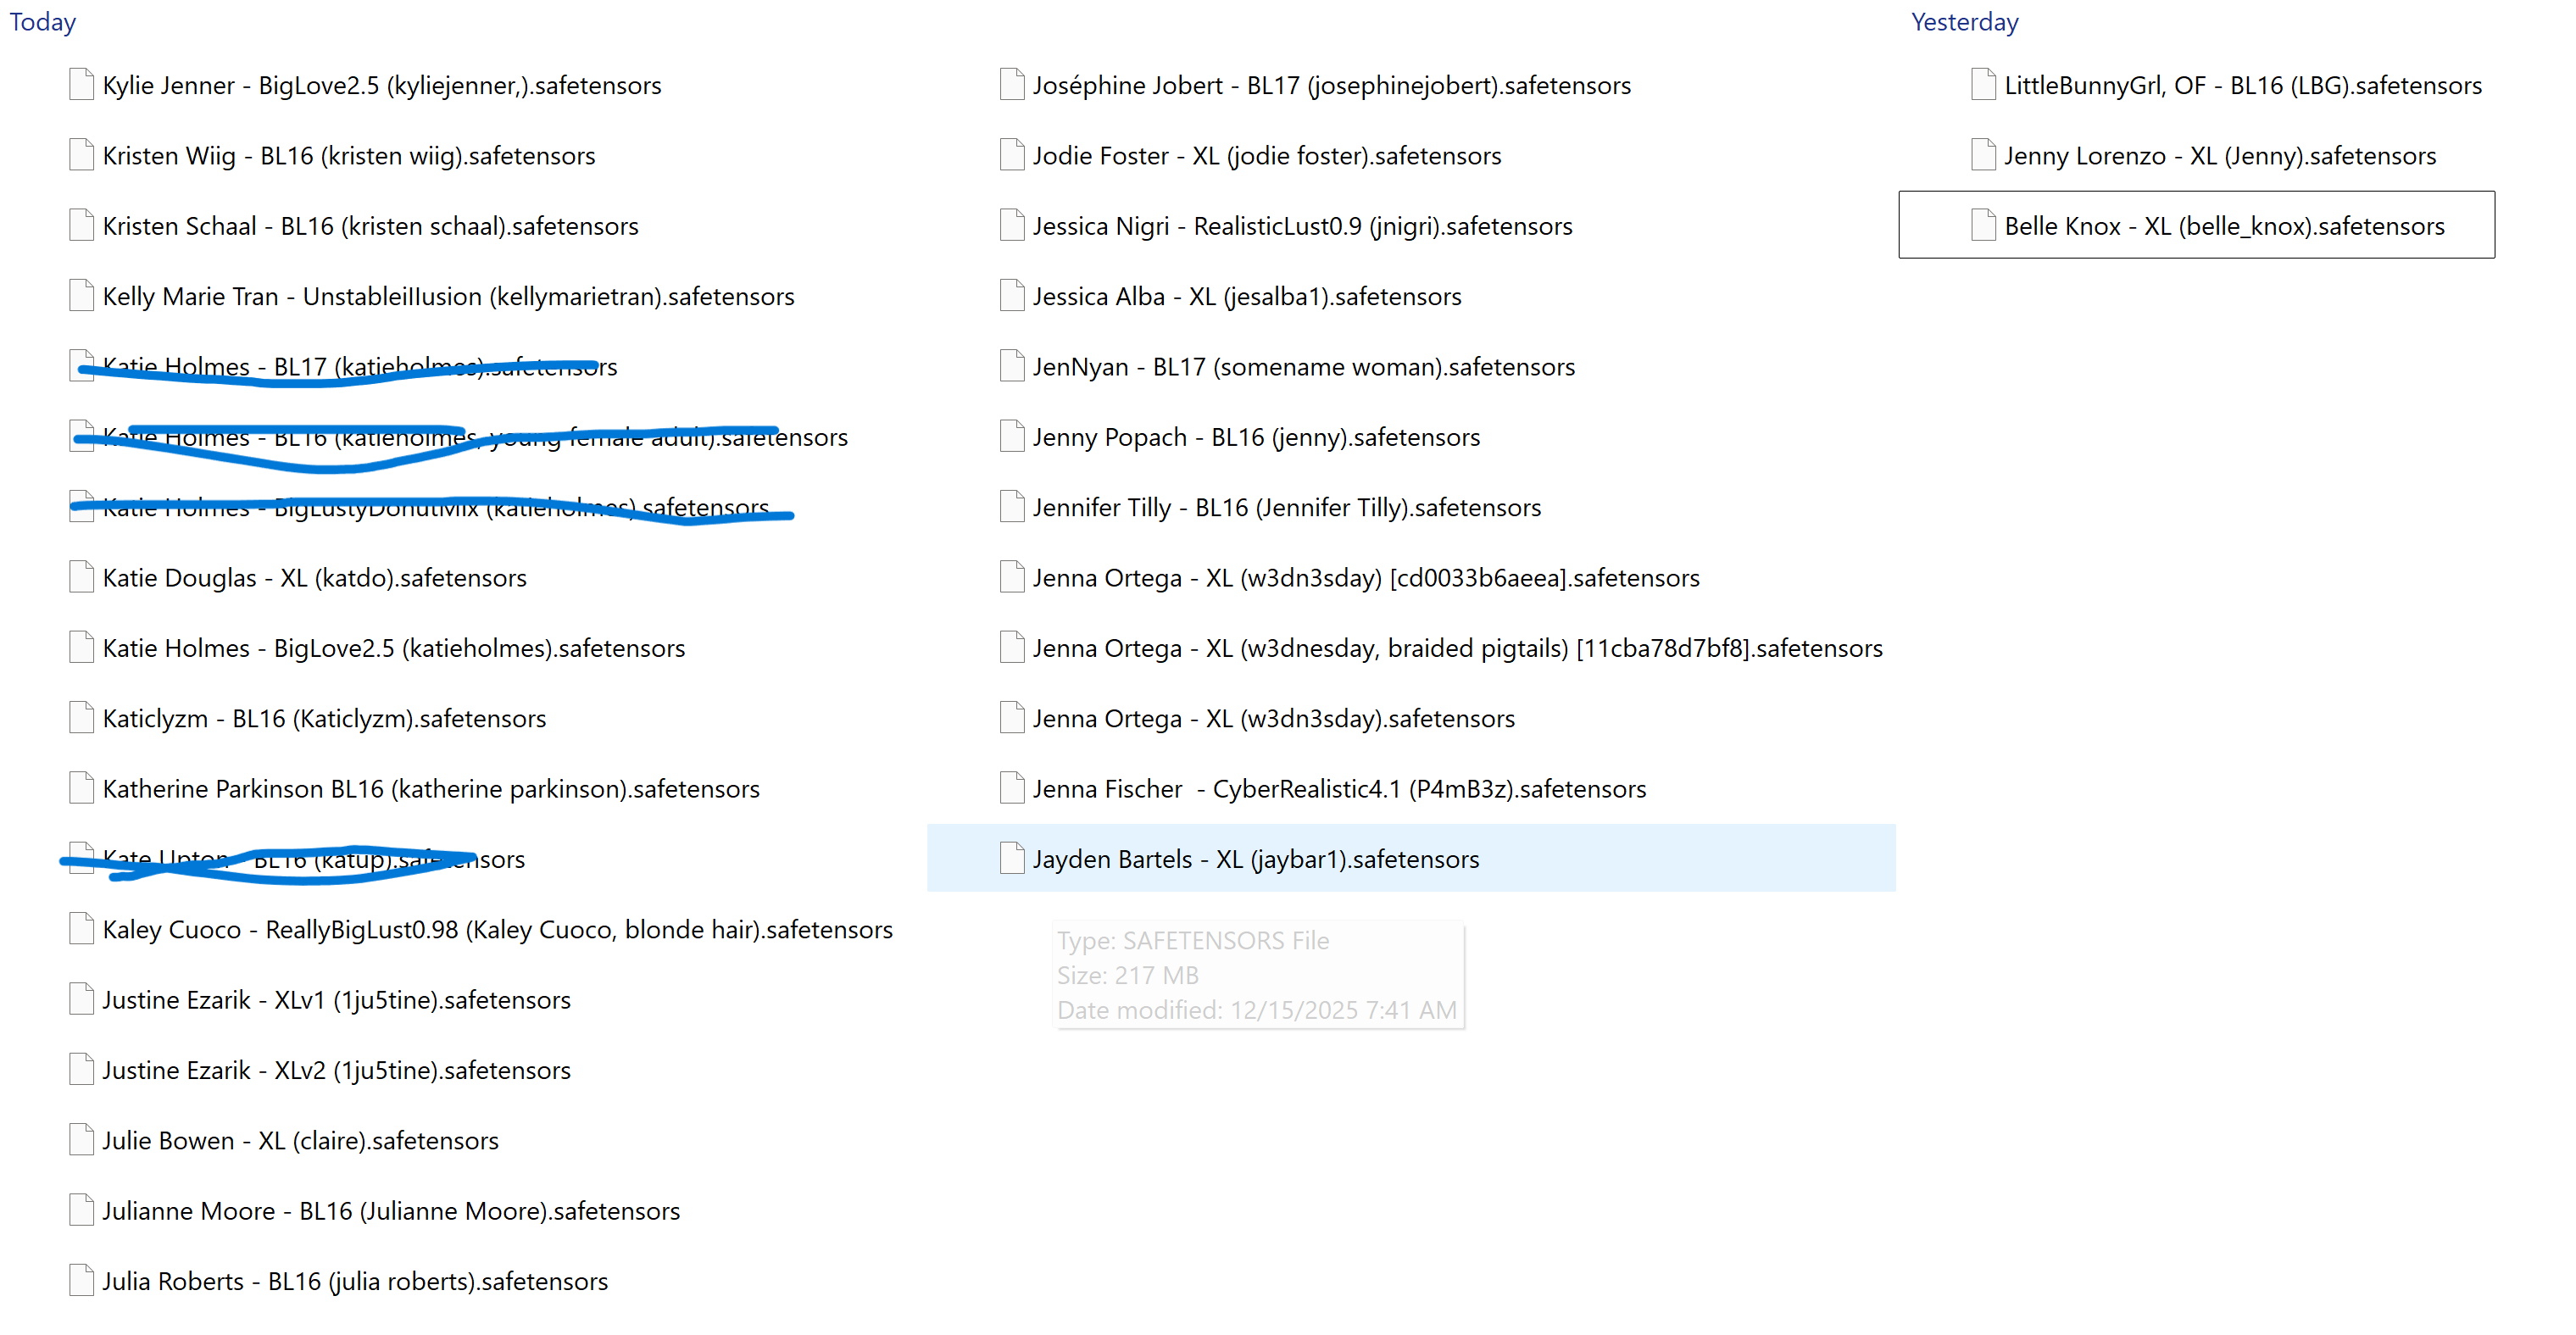Click icon next to Julia Roberts BL16 file
This screenshot has width=2576, height=1335.
pos(81,1280)
